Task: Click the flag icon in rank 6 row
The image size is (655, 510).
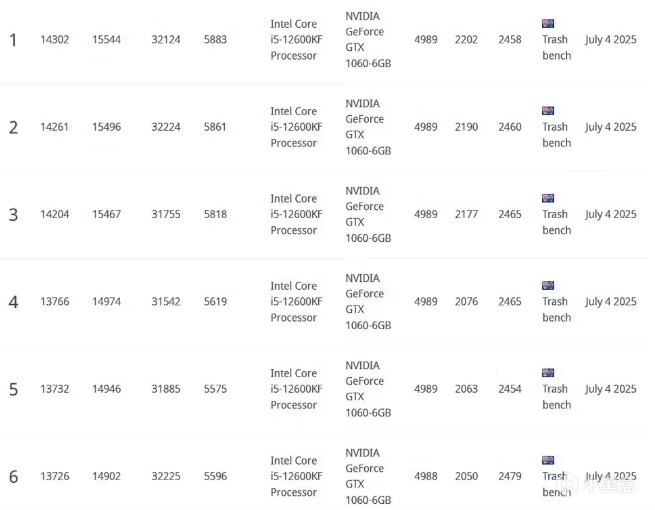Action: tap(548, 460)
